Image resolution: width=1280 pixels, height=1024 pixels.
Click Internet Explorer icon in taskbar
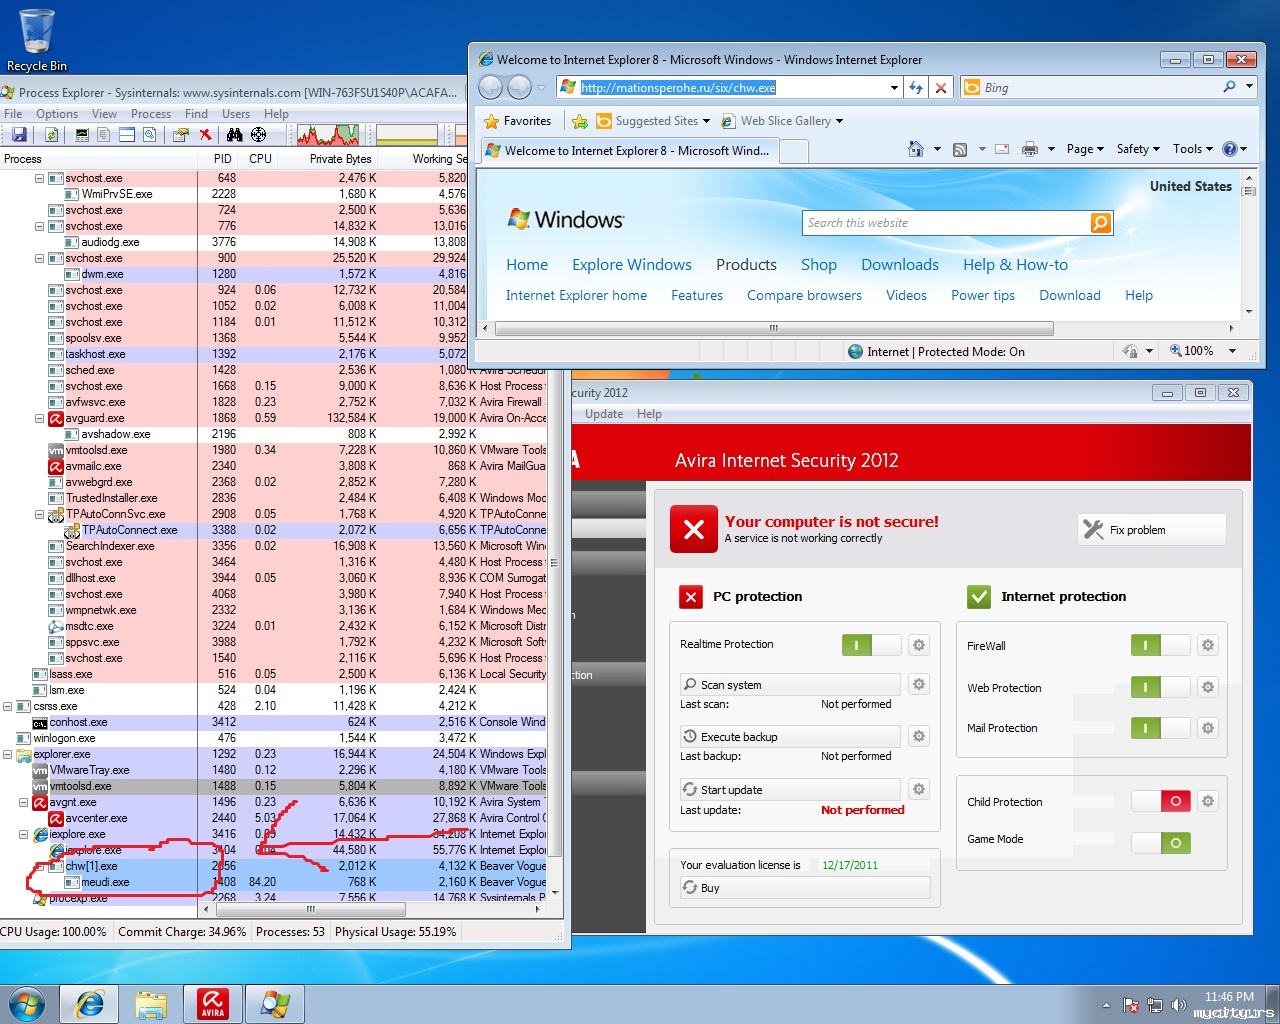[90, 1004]
